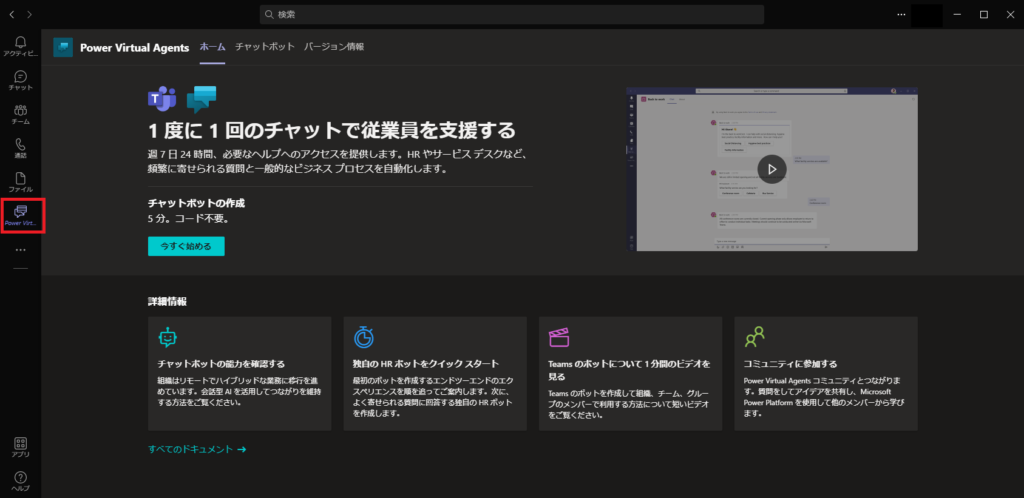Click the search magnifier icon

[269, 14]
